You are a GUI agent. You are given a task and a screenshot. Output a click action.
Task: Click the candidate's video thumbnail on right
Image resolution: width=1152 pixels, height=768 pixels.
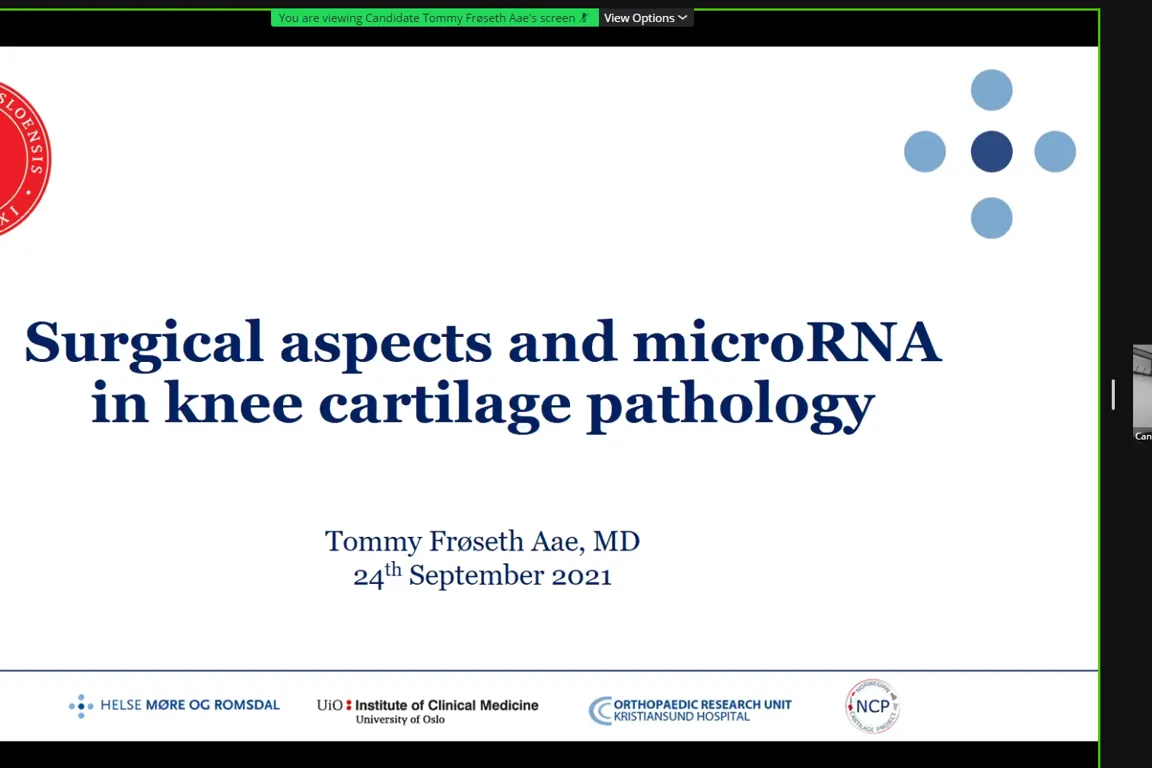click(1142, 392)
